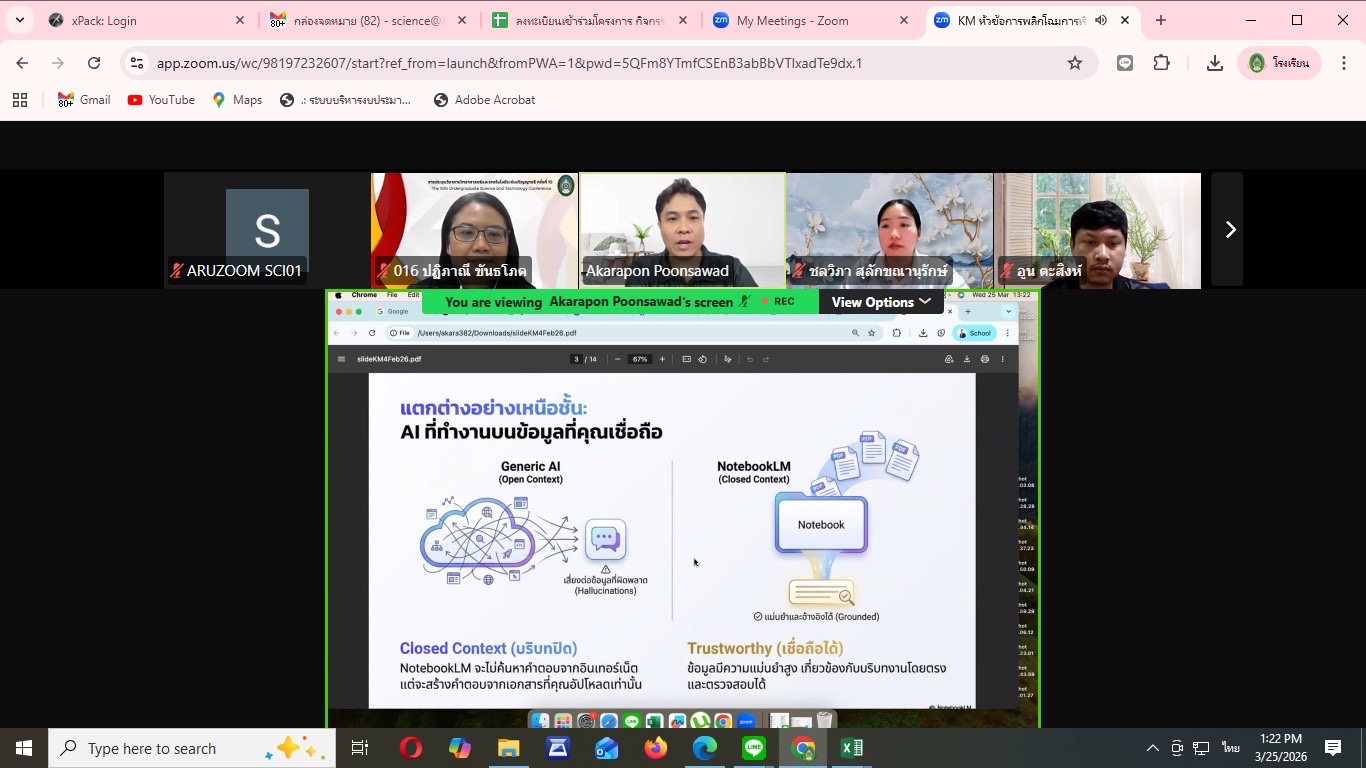The width and height of the screenshot is (1366, 768).
Task: Open Task View on the taskbar
Action: 360,748
